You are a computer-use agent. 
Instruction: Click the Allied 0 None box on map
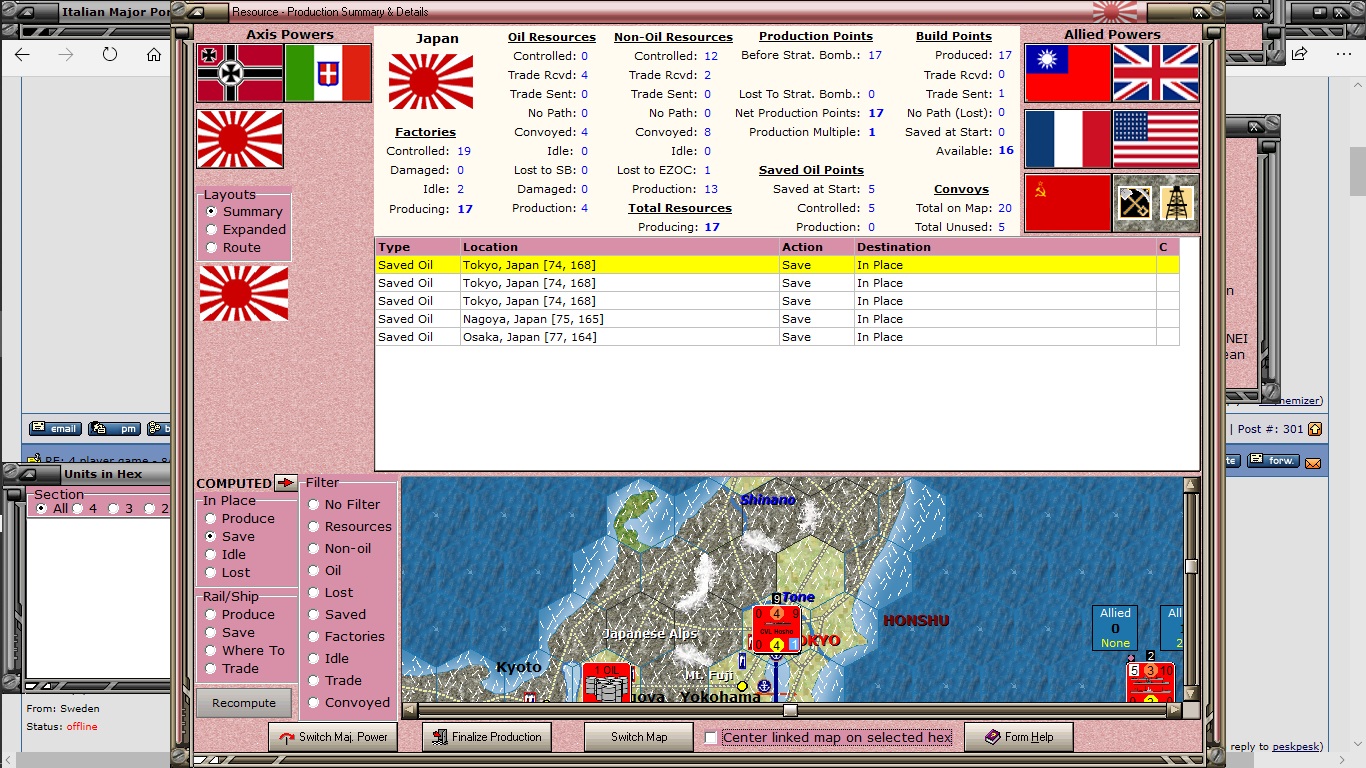point(1115,628)
